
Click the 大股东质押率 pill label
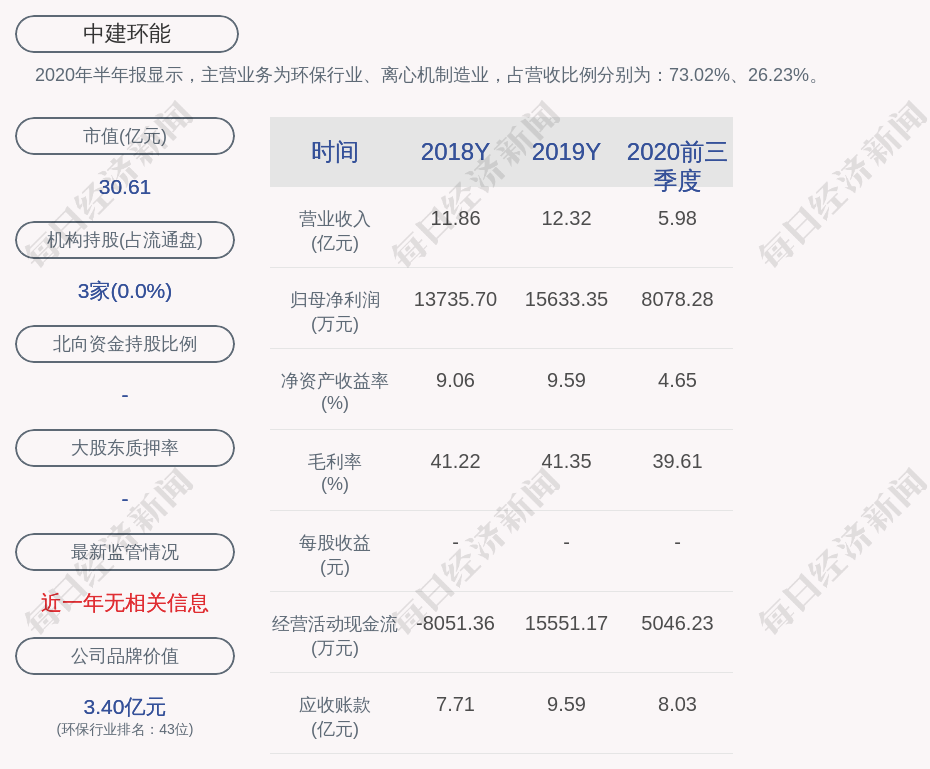click(x=125, y=448)
